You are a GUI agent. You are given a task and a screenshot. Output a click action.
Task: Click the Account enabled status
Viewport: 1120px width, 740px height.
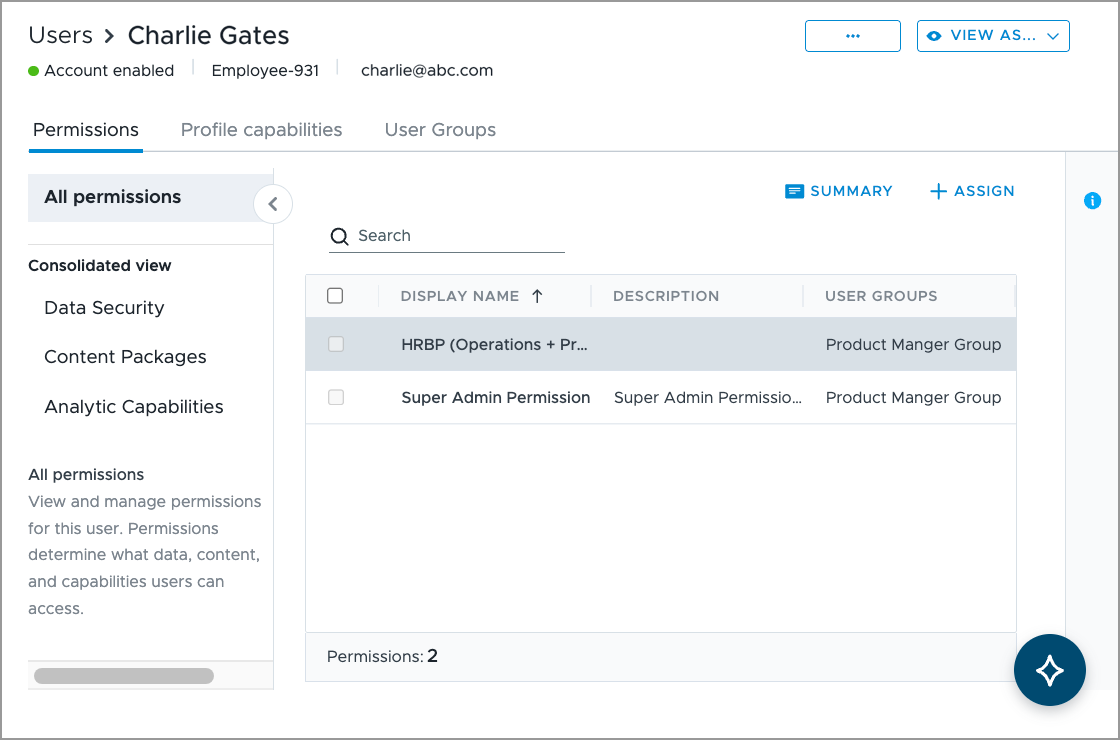pos(101,71)
